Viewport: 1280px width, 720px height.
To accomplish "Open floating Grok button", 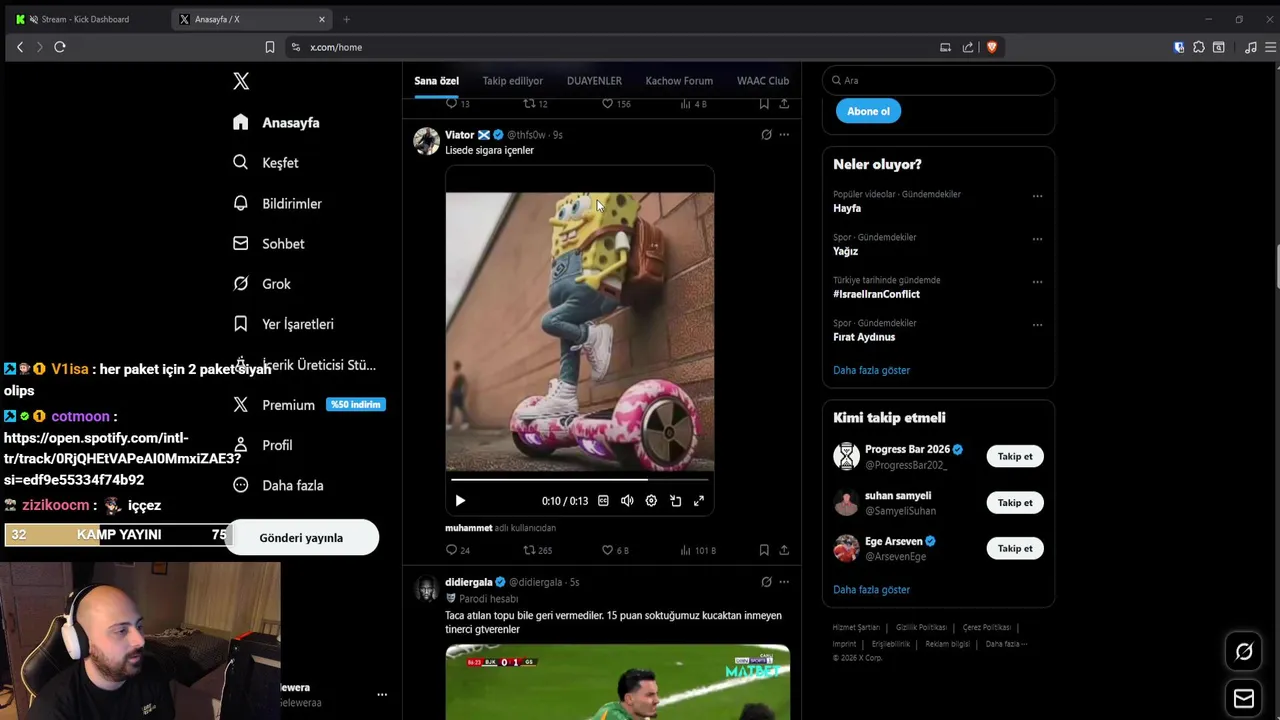I will pos(1244,652).
